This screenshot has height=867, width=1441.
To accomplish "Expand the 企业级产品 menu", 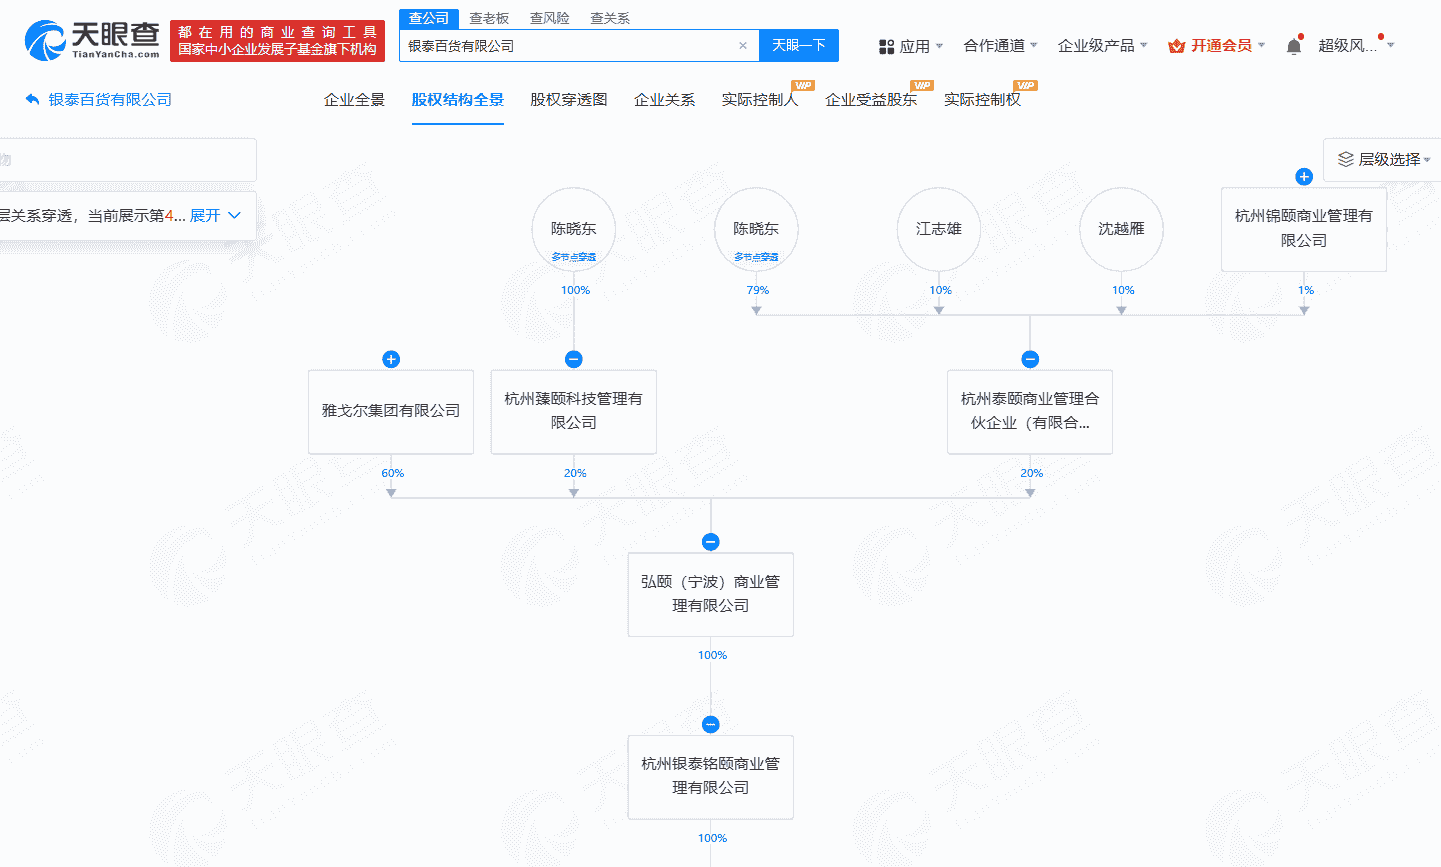I will pos(1102,46).
